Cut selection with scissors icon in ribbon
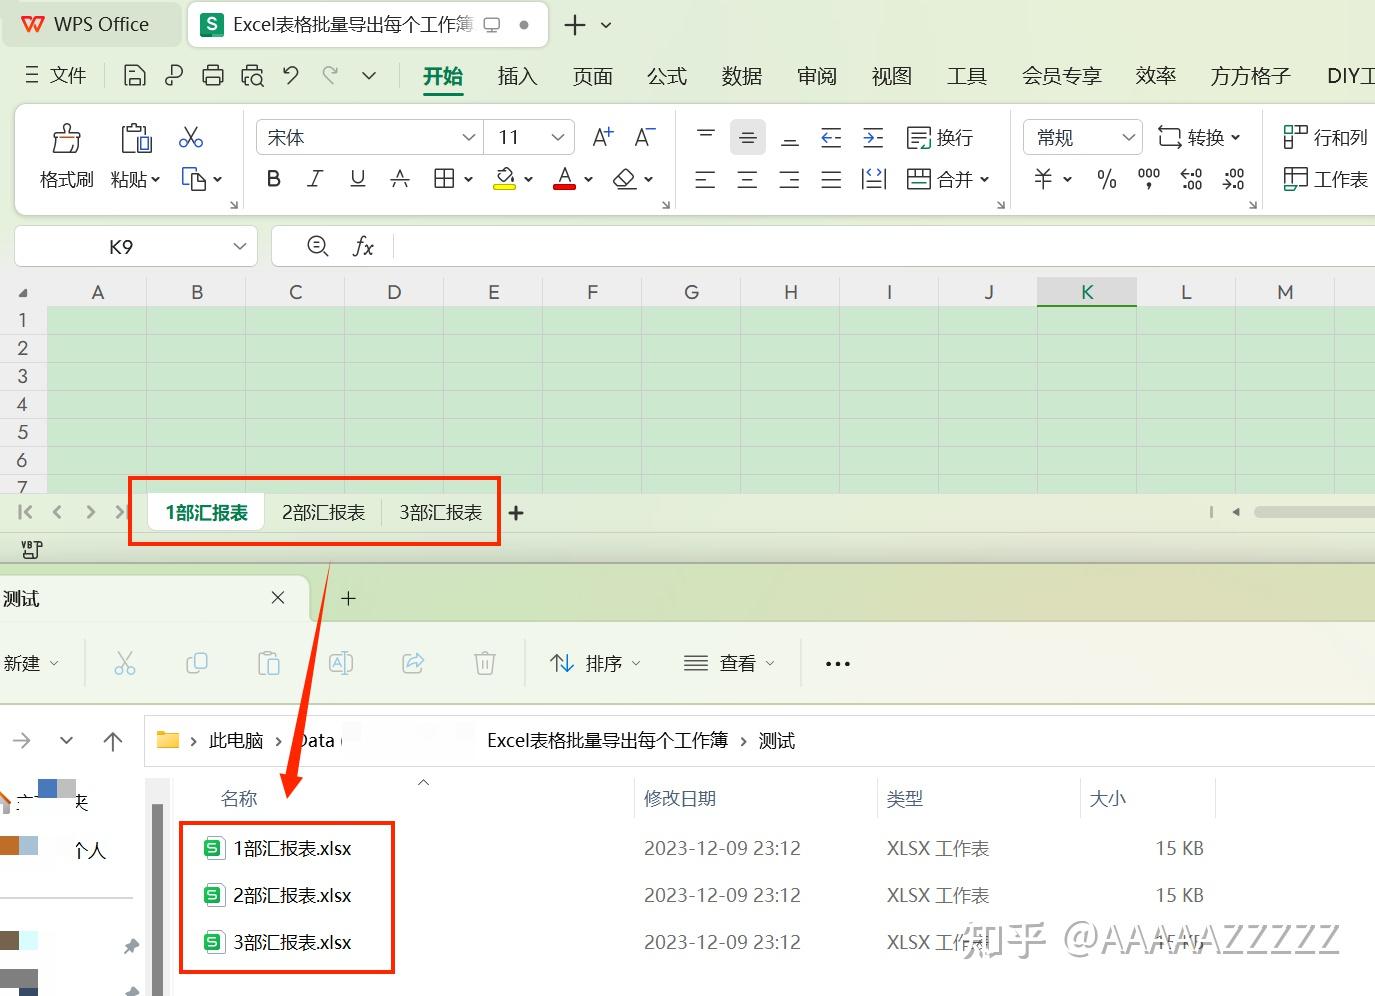Screen dimensions: 1375x996 191,137
